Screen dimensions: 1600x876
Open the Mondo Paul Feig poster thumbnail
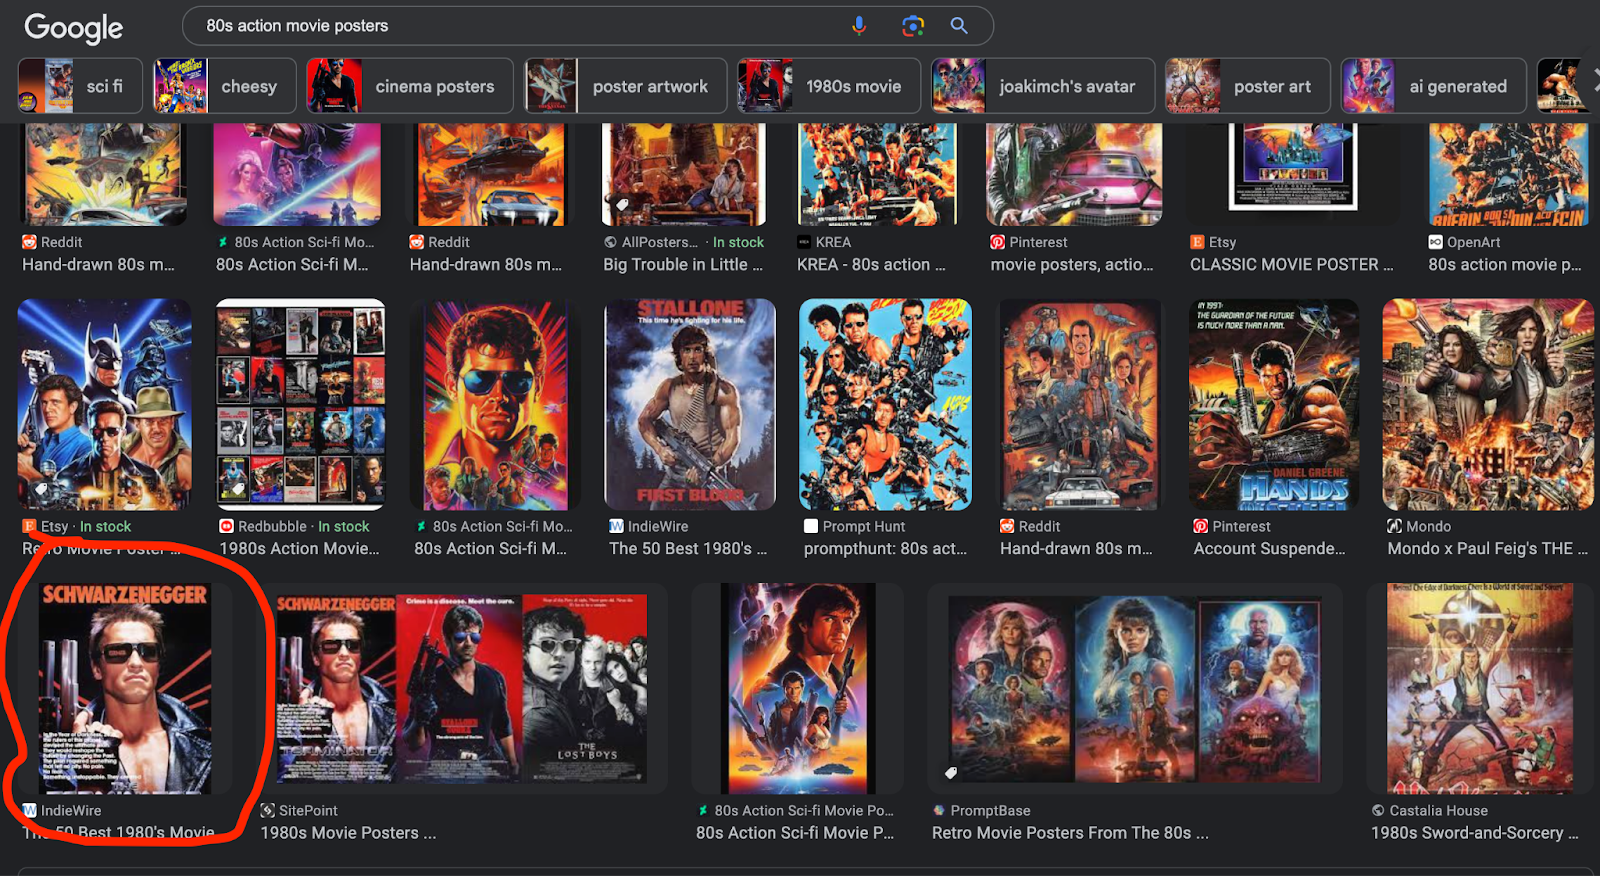coord(1488,404)
